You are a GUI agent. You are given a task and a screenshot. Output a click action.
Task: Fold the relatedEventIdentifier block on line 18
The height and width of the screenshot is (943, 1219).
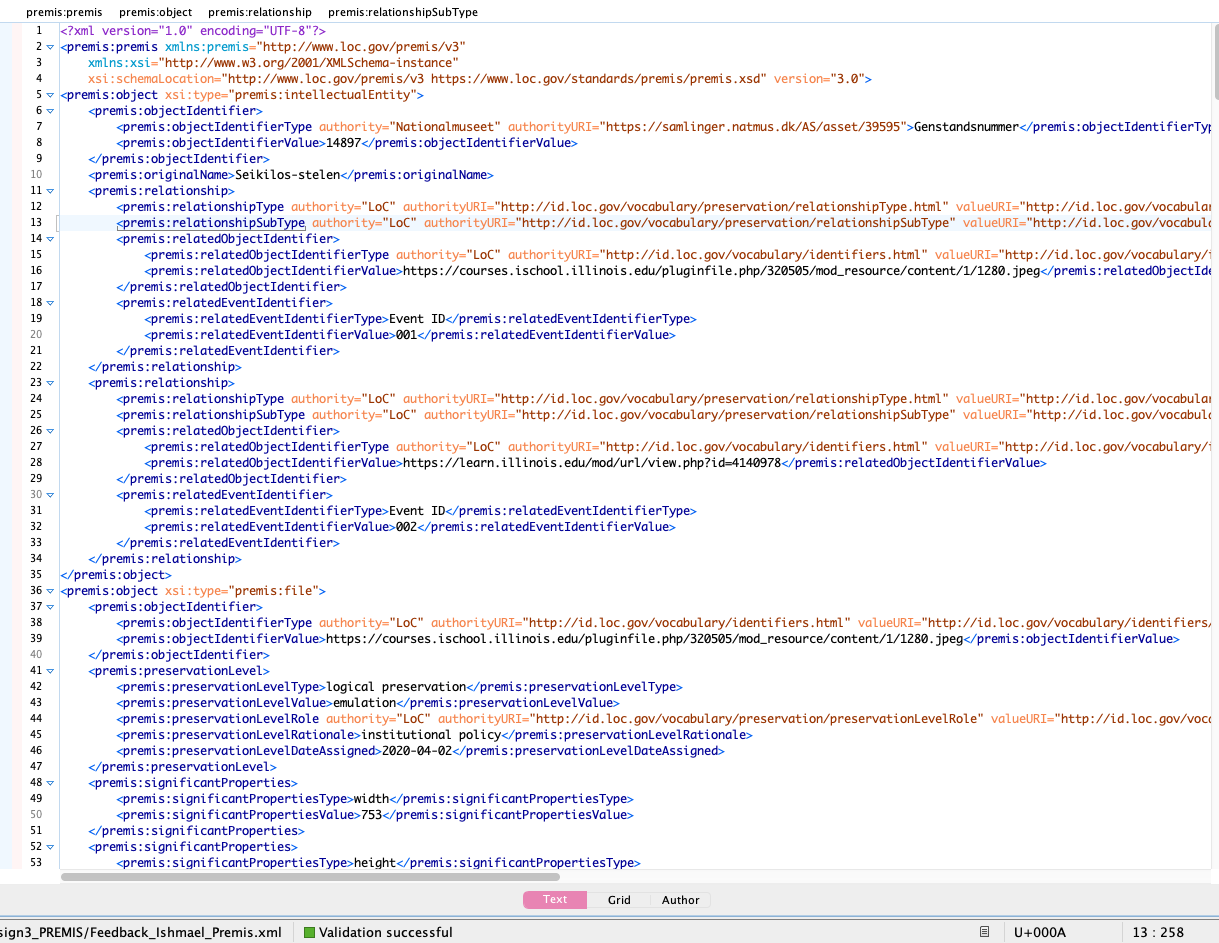coord(50,302)
